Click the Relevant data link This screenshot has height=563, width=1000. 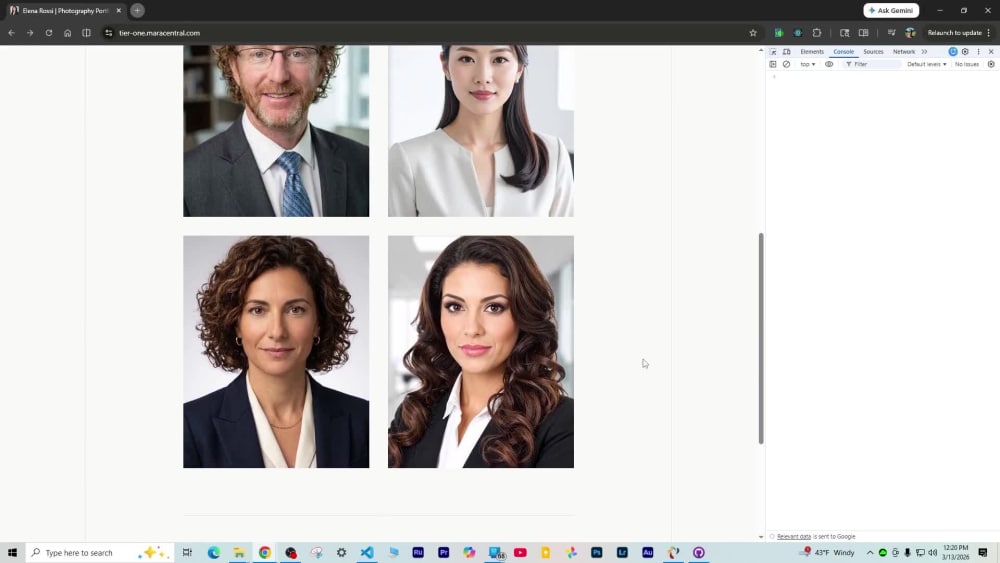pyautogui.click(x=794, y=537)
